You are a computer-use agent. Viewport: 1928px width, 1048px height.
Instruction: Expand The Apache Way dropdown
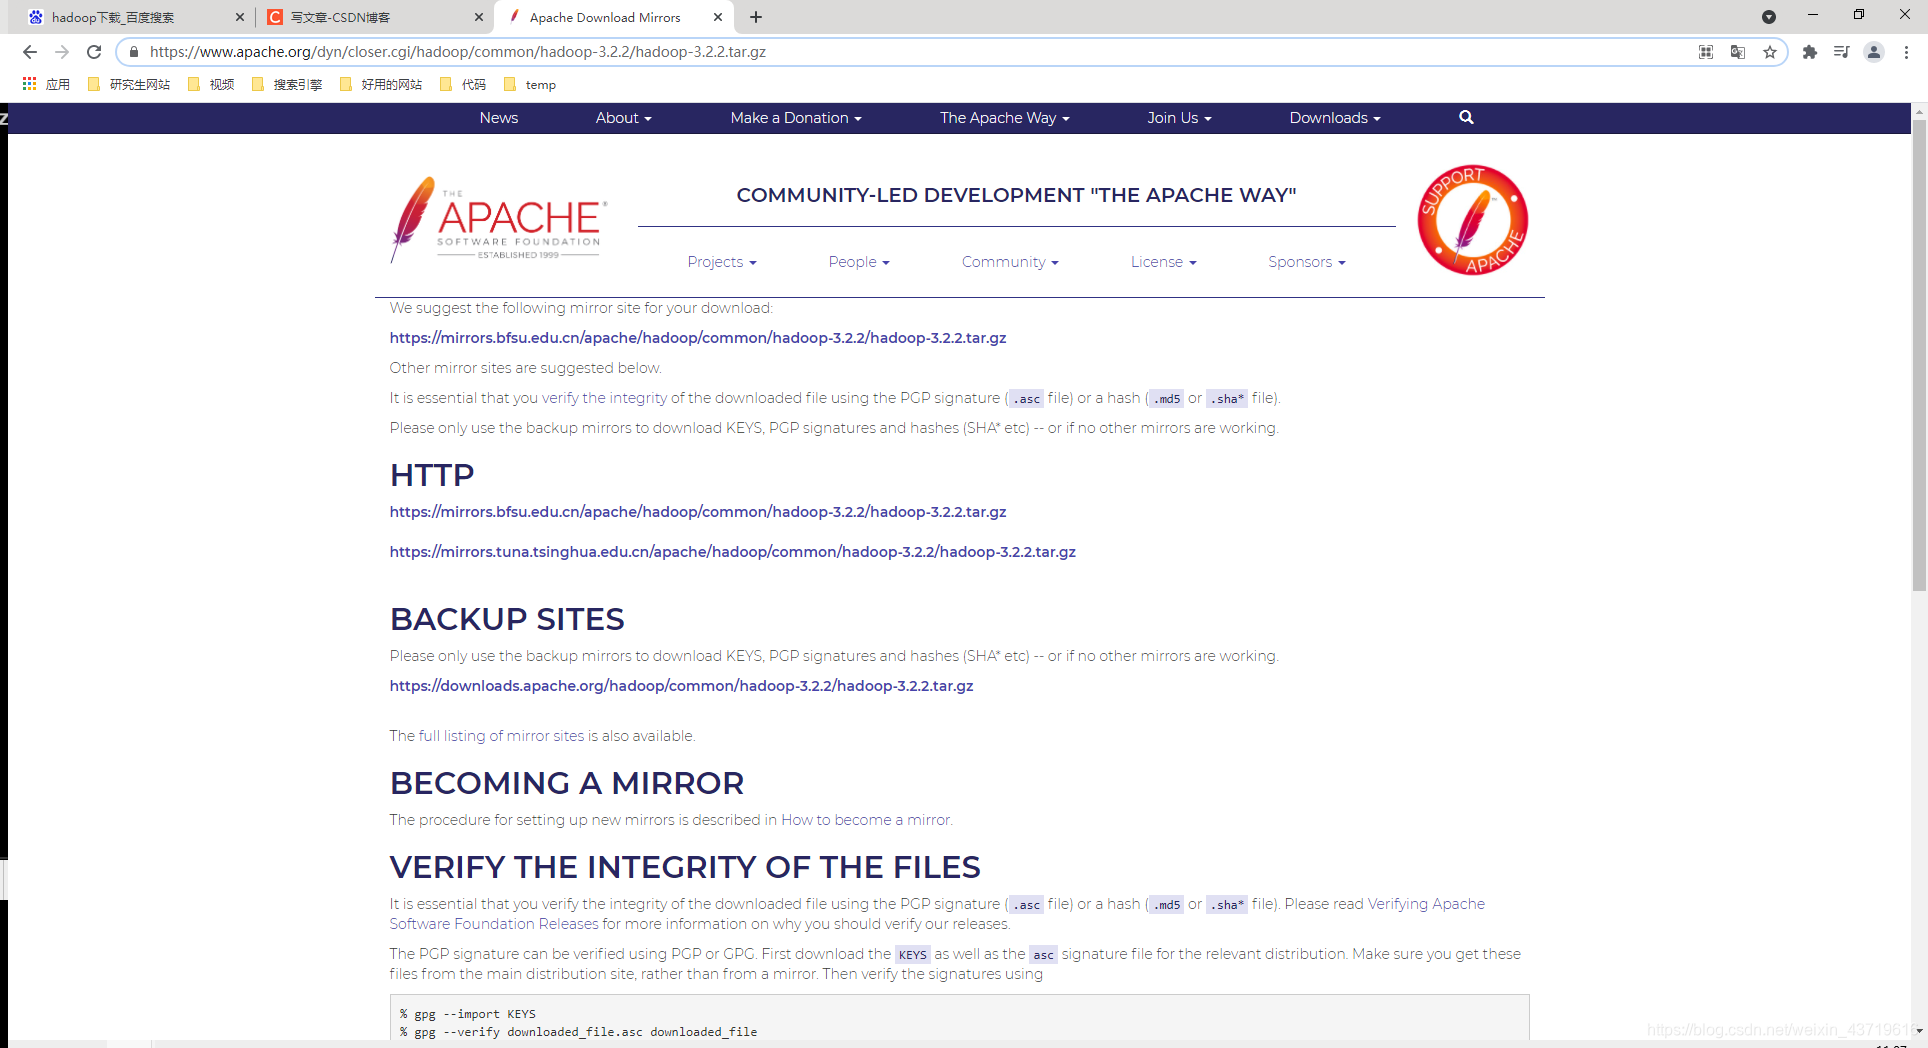pos(1004,118)
